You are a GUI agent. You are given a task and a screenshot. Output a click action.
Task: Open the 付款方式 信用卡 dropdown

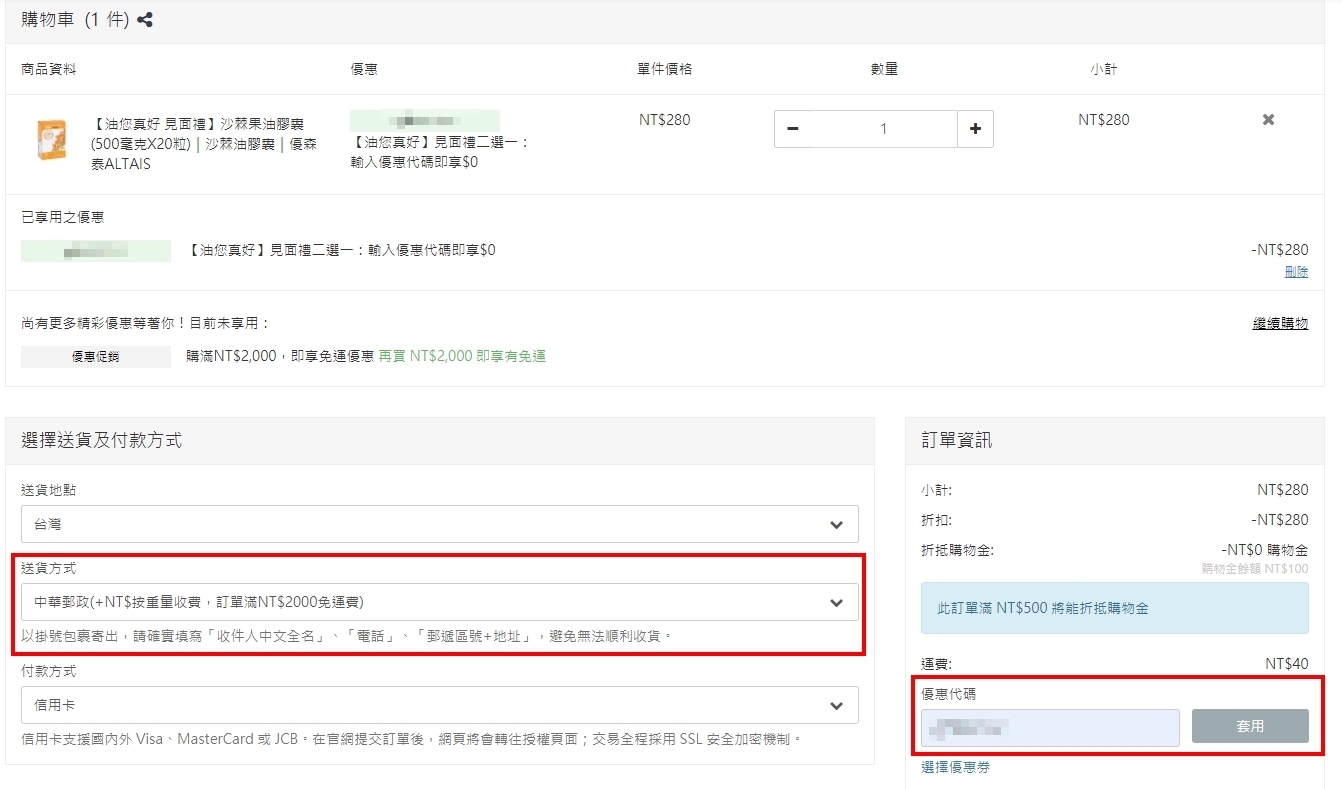(x=439, y=705)
